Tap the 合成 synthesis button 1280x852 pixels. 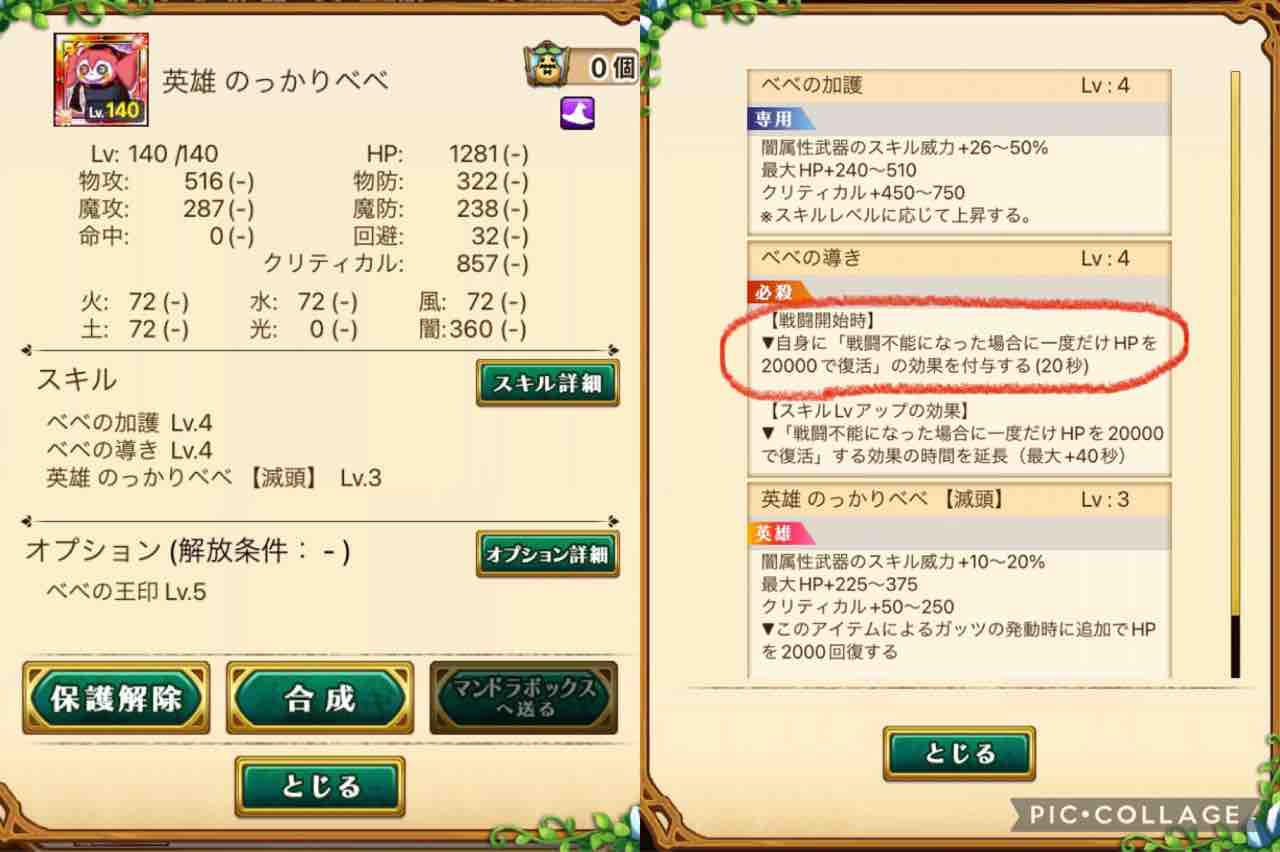coord(320,697)
